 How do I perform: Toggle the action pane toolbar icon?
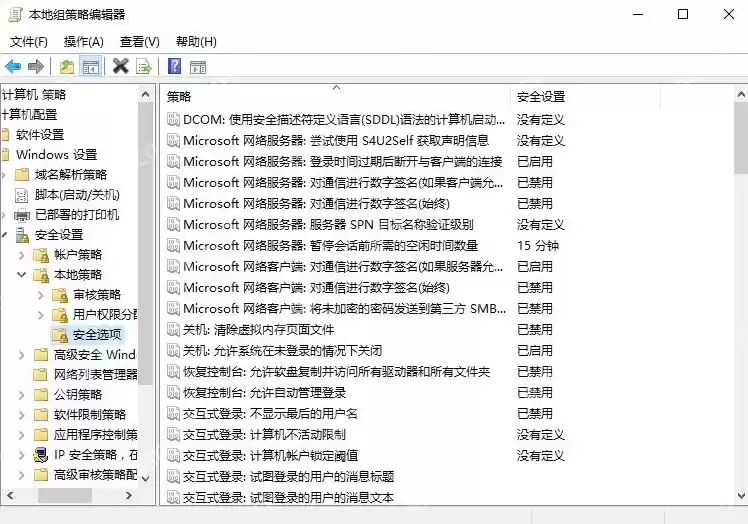(x=197, y=67)
